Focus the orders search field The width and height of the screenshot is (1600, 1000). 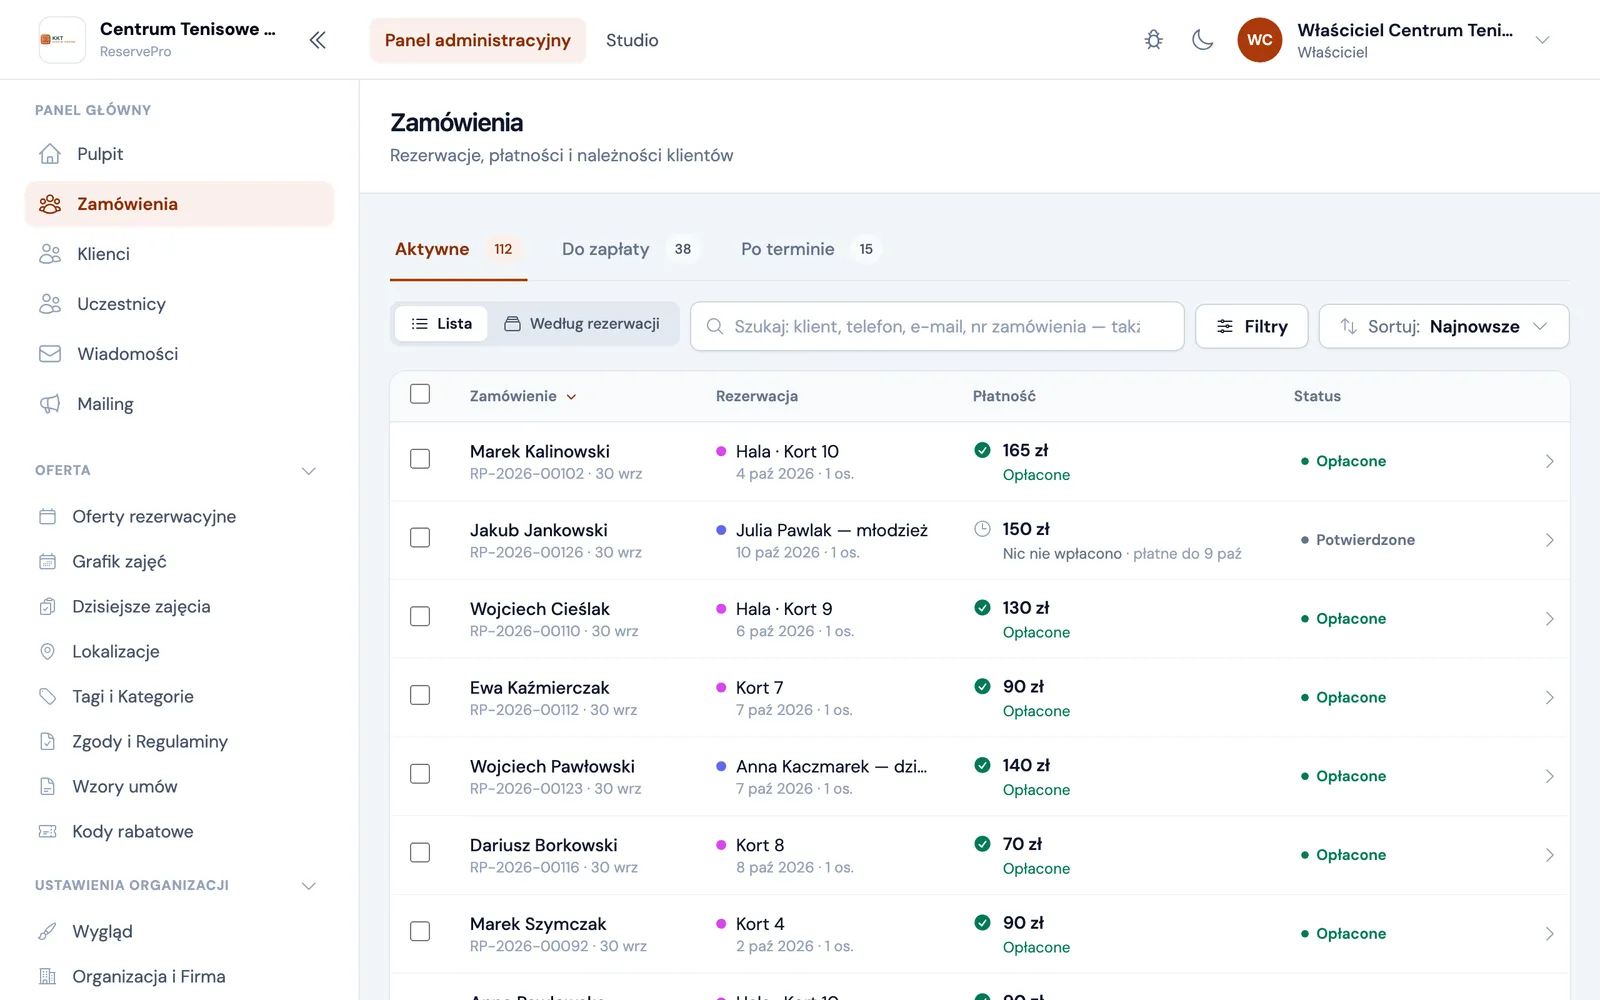(x=937, y=327)
